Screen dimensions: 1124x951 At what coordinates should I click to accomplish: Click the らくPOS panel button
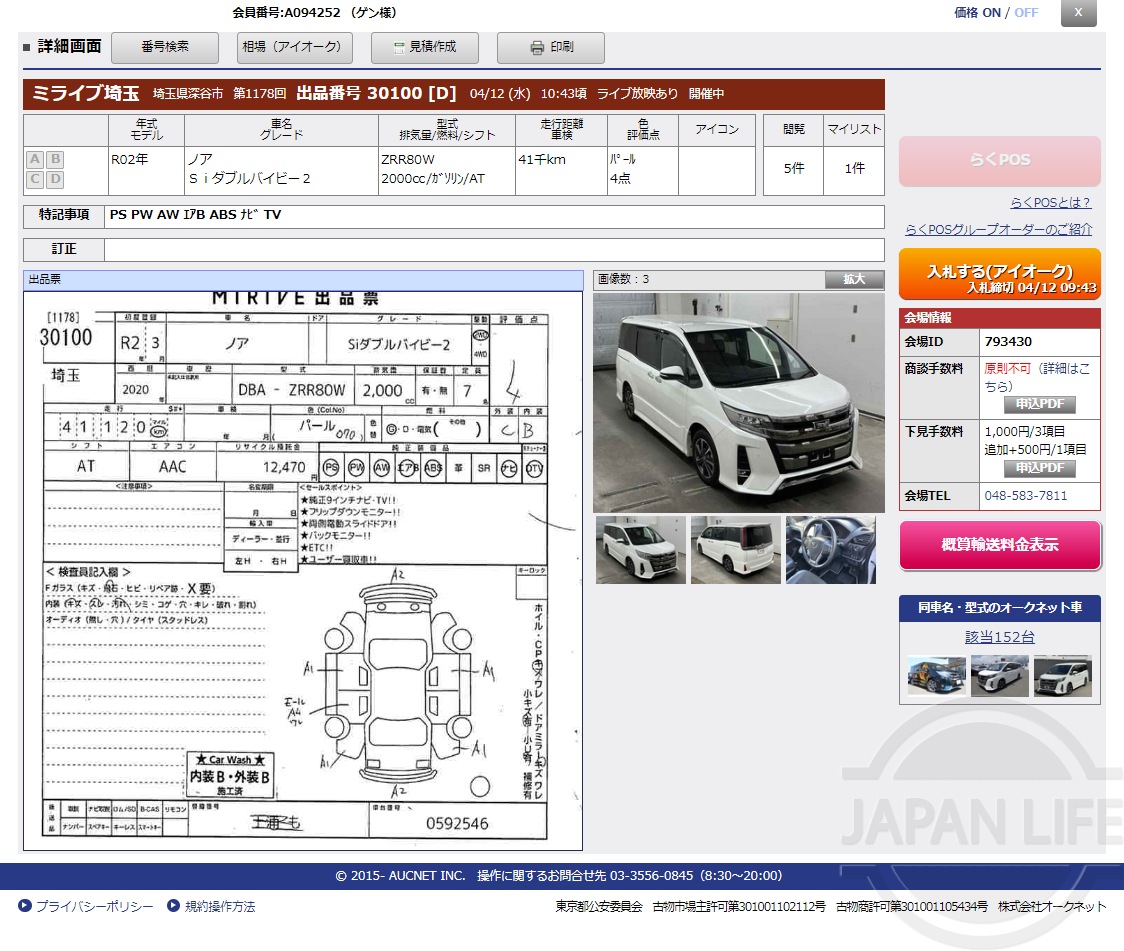(x=999, y=161)
